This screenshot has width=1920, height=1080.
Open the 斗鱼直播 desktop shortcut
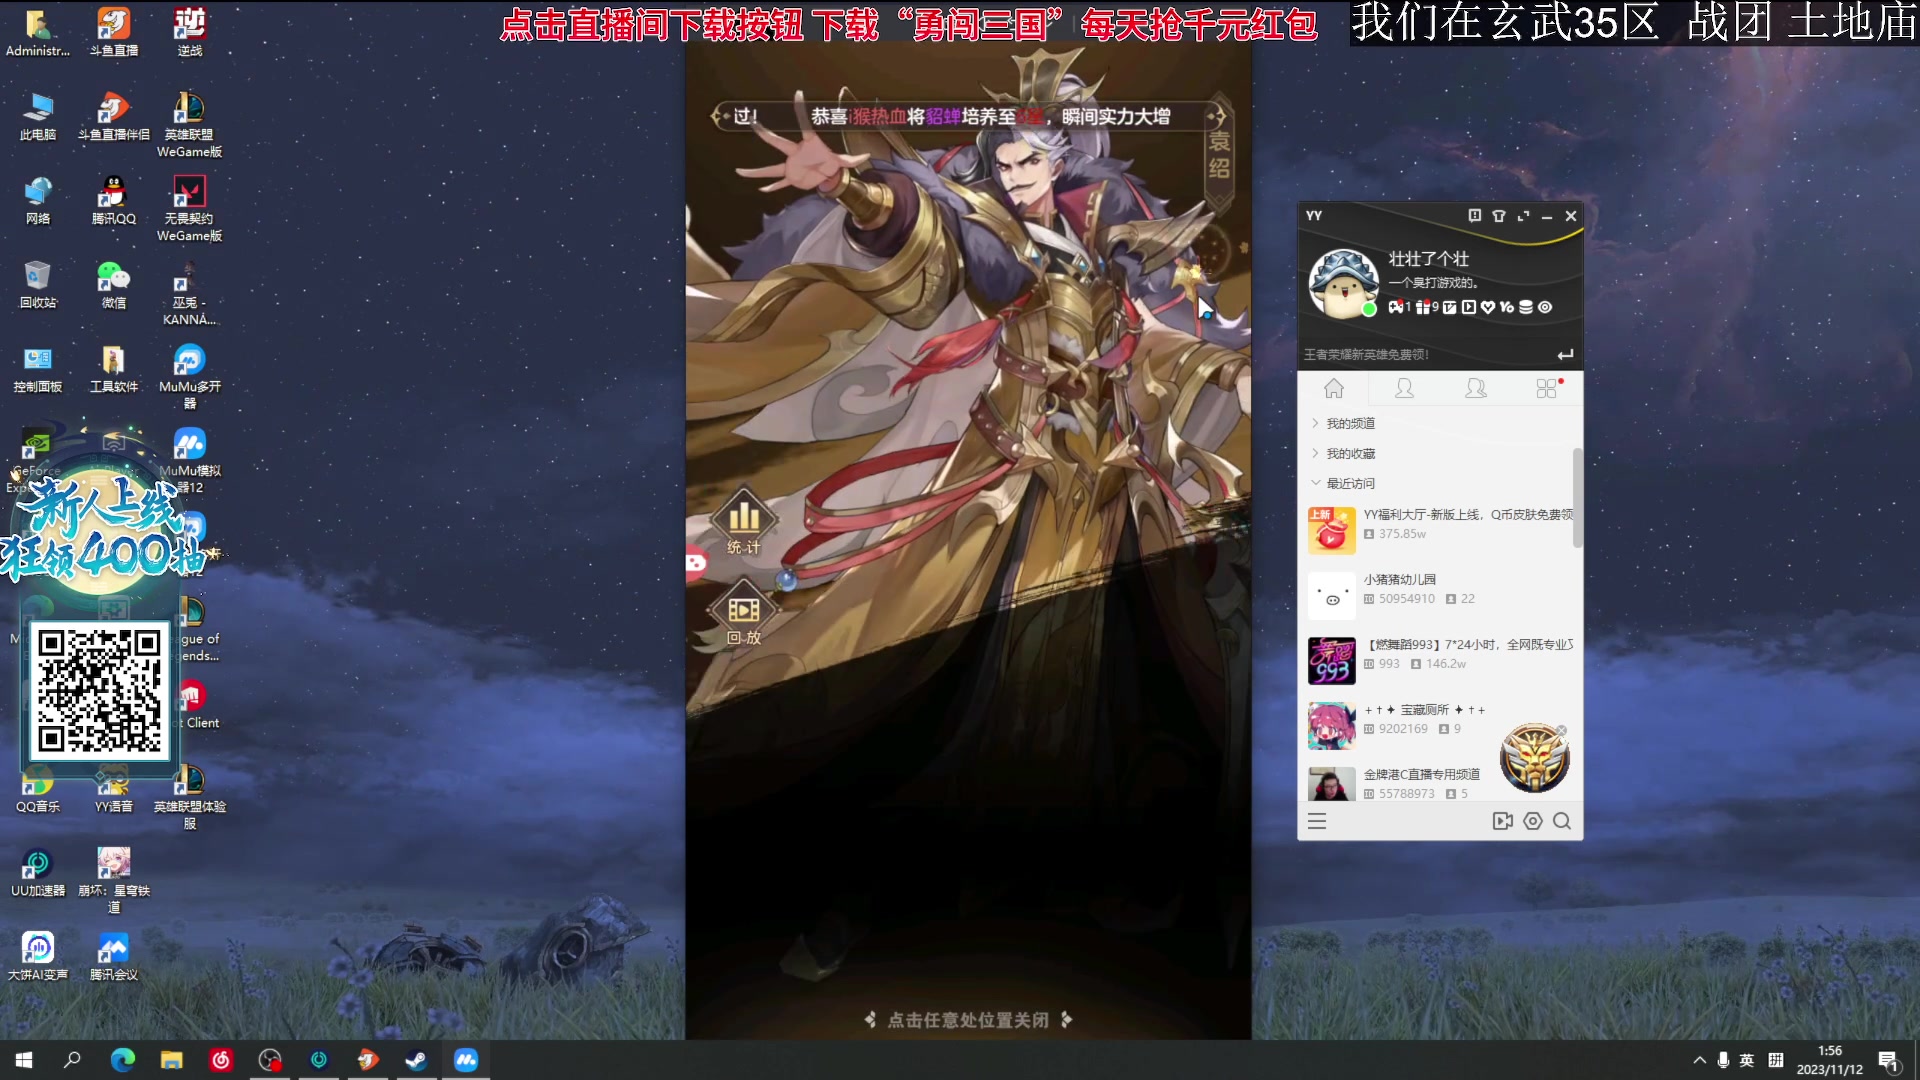click(x=114, y=32)
